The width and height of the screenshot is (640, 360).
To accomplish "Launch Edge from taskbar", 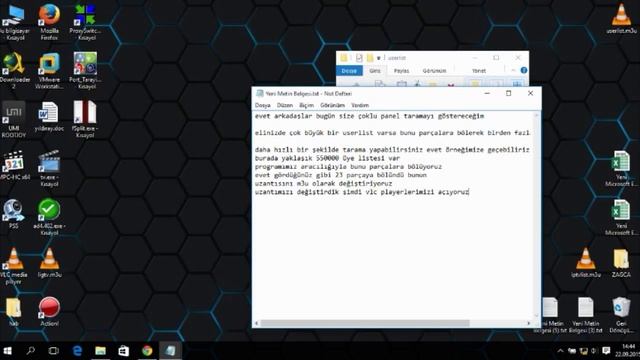I will coord(77,351).
